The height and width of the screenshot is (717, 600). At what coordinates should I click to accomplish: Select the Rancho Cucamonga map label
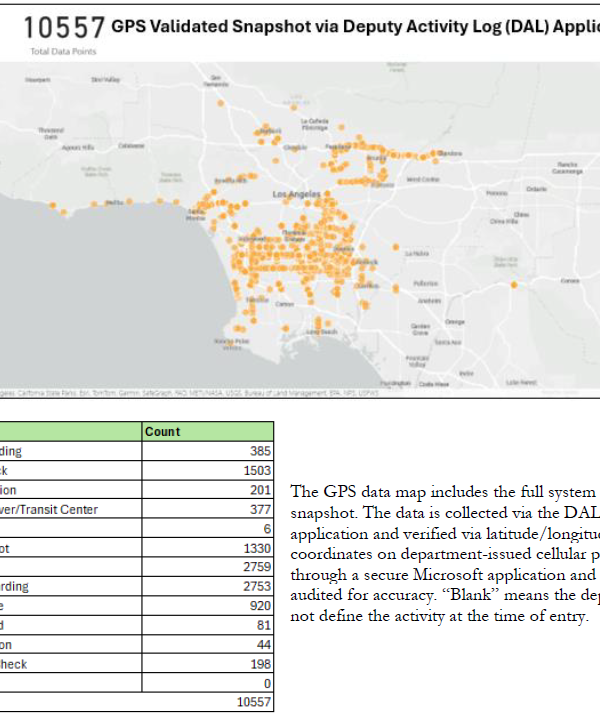pos(569,167)
